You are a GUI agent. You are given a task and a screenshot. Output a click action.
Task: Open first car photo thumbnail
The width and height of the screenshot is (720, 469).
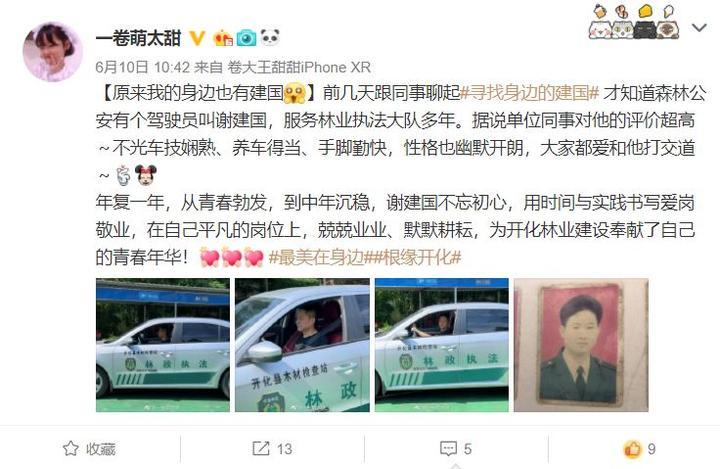pyautogui.click(x=163, y=345)
